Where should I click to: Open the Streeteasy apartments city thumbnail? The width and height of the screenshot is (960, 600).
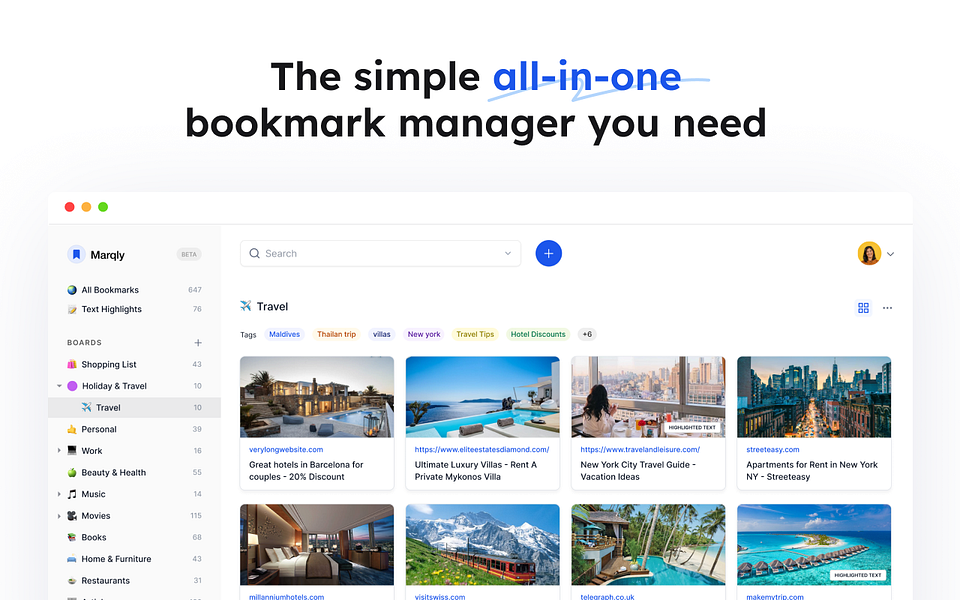click(814, 397)
